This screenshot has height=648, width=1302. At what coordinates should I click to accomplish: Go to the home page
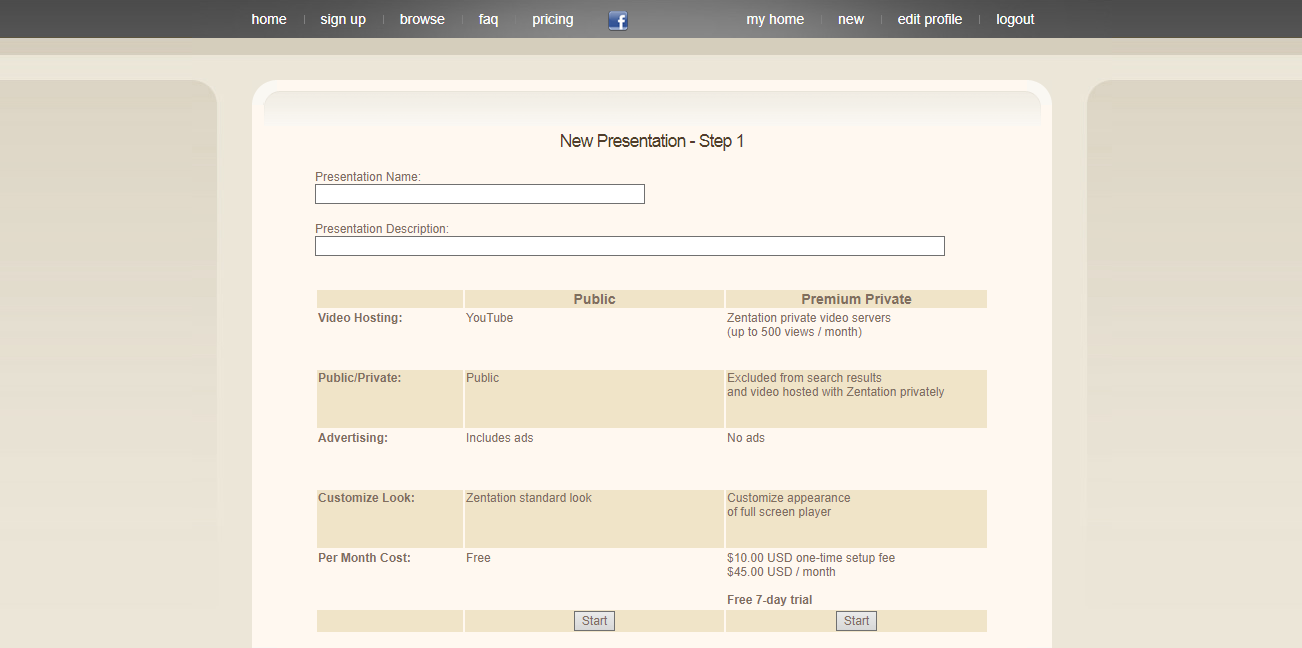[269, 19]
